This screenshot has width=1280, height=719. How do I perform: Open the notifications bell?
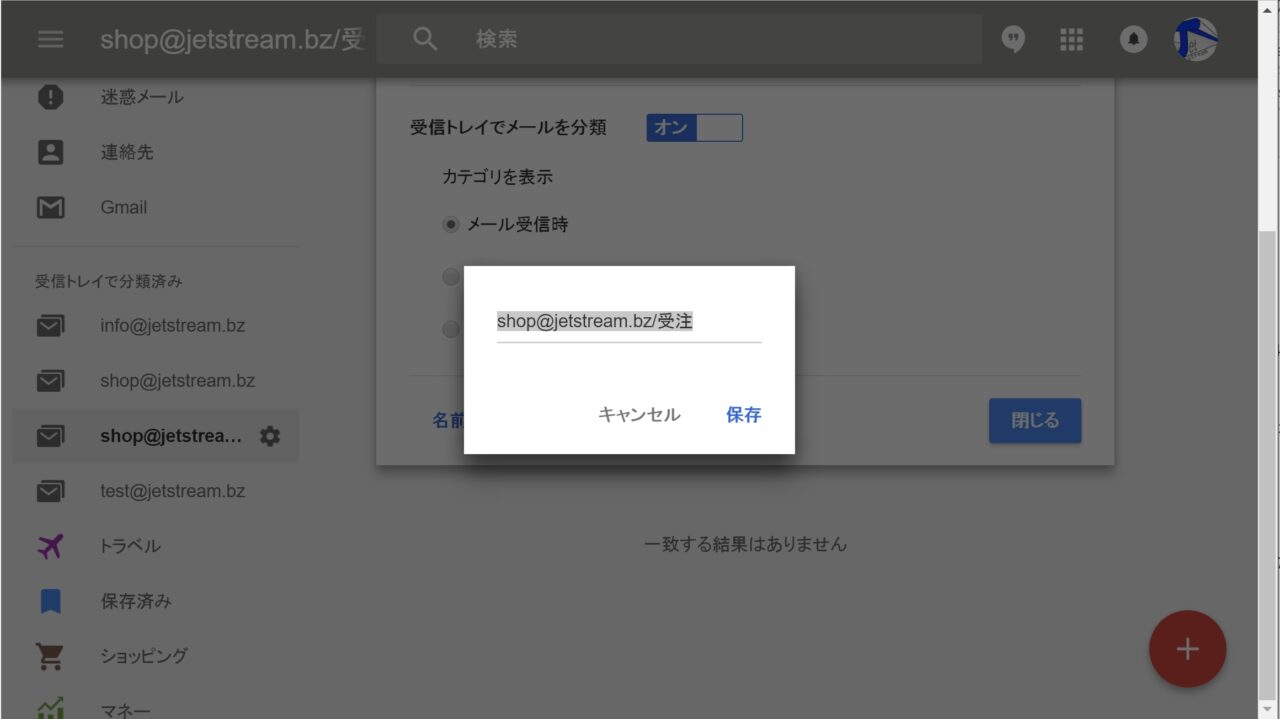point(1133,39)
